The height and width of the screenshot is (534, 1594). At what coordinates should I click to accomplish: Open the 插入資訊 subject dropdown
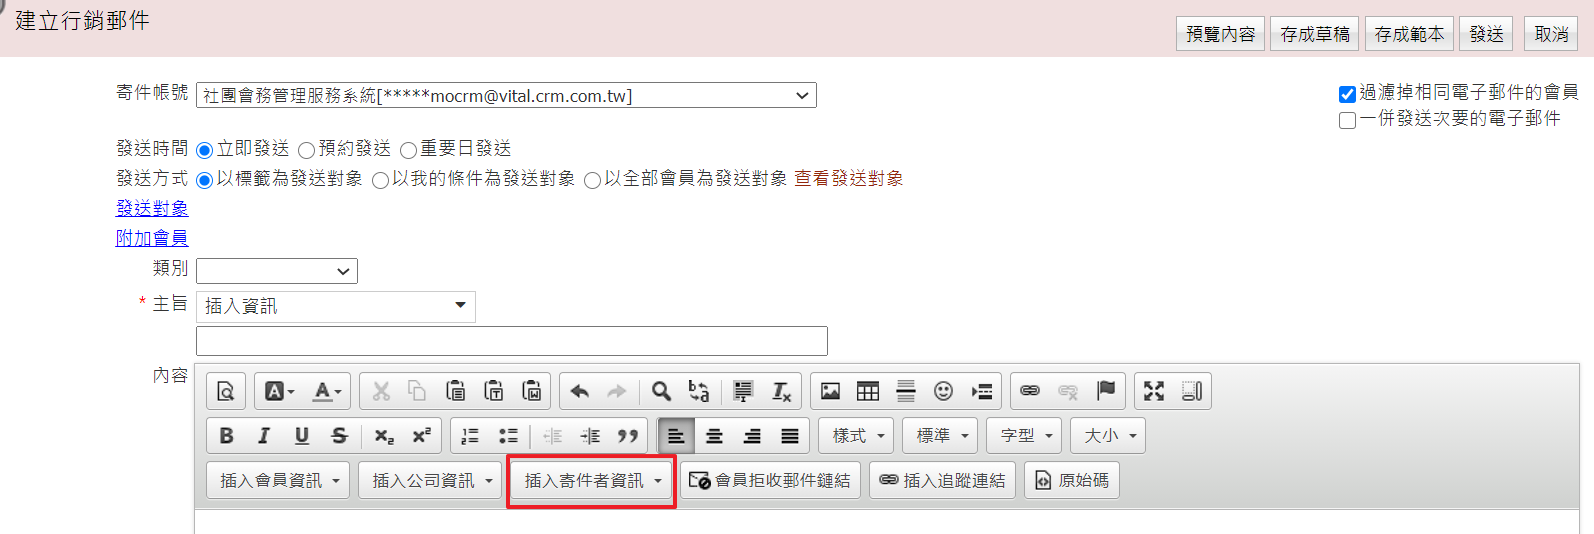pos(336,306)
